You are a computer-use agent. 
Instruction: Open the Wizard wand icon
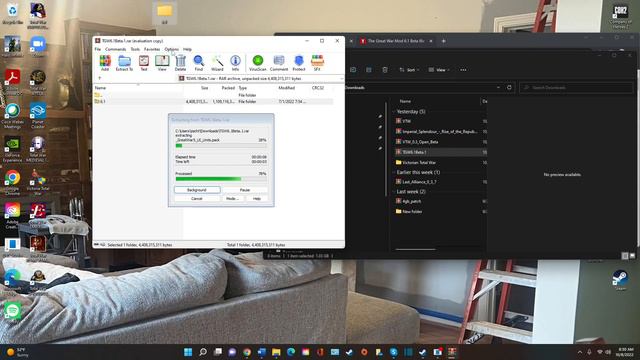tap(217, 63)
